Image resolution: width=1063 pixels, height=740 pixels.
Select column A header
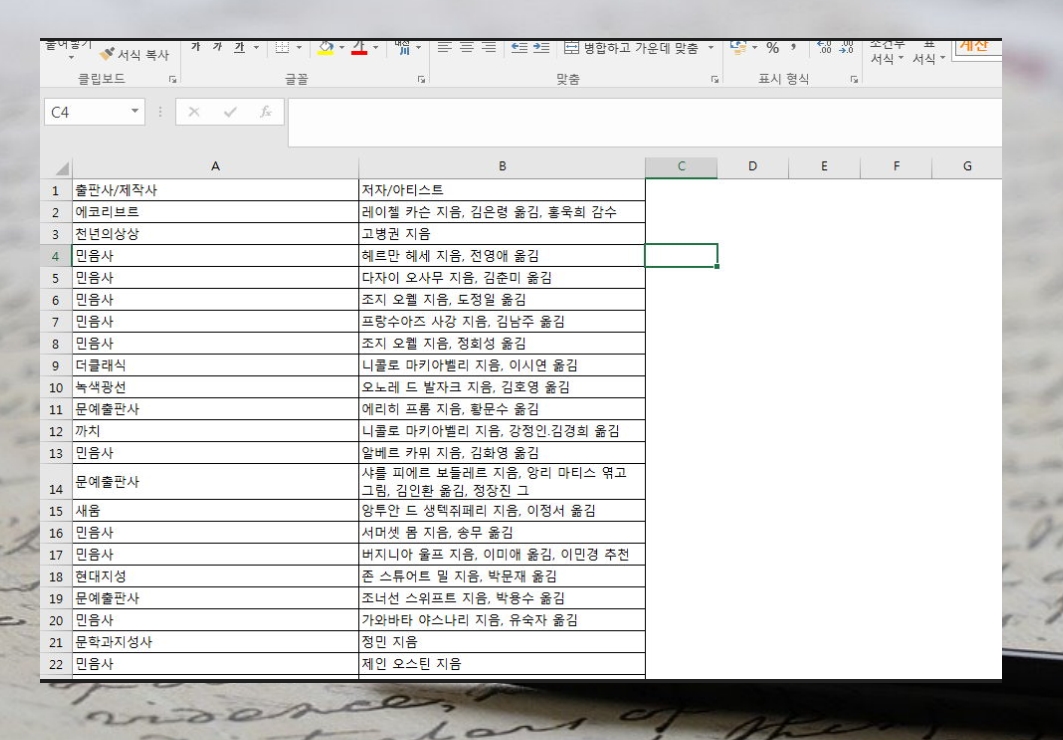click(x=216, y=167)
